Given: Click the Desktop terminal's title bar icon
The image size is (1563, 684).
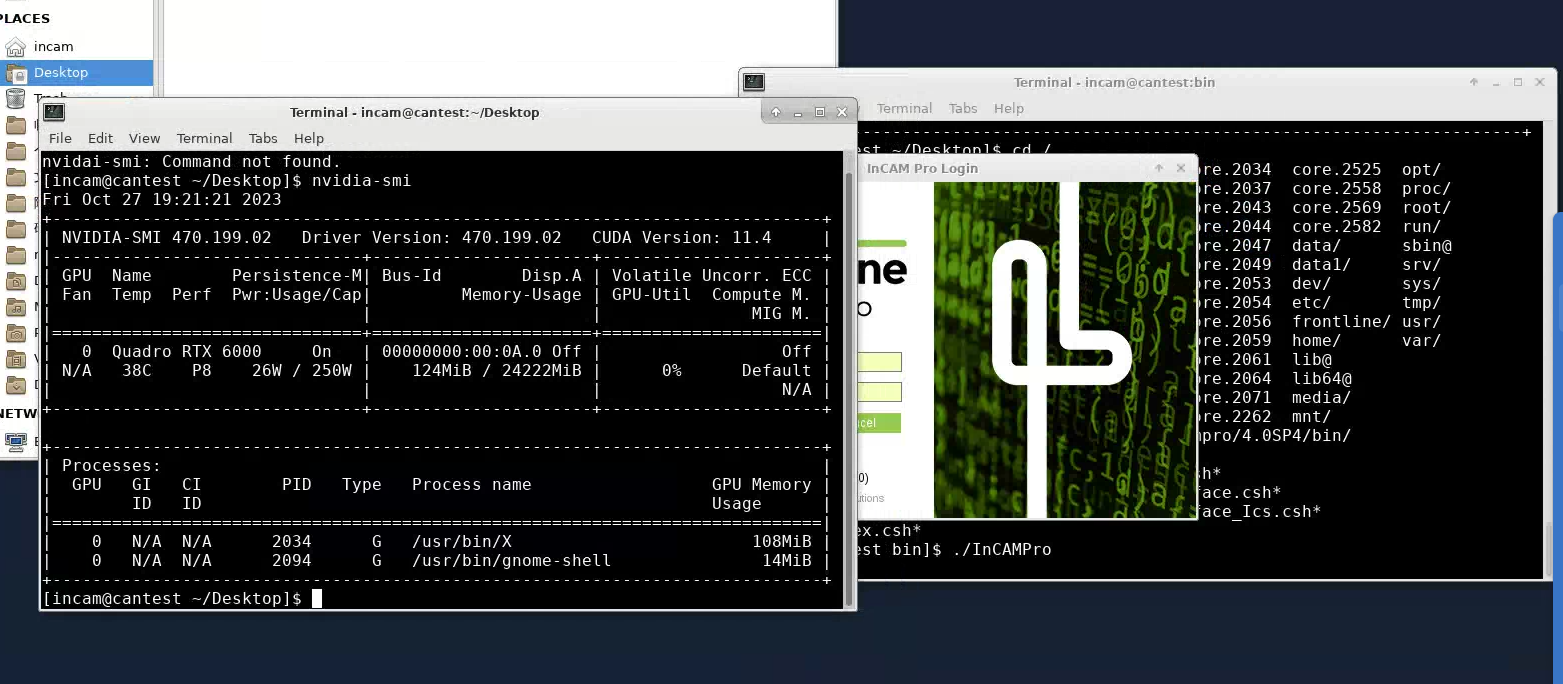Looking at the screenshot, I should tap(54, 112).
